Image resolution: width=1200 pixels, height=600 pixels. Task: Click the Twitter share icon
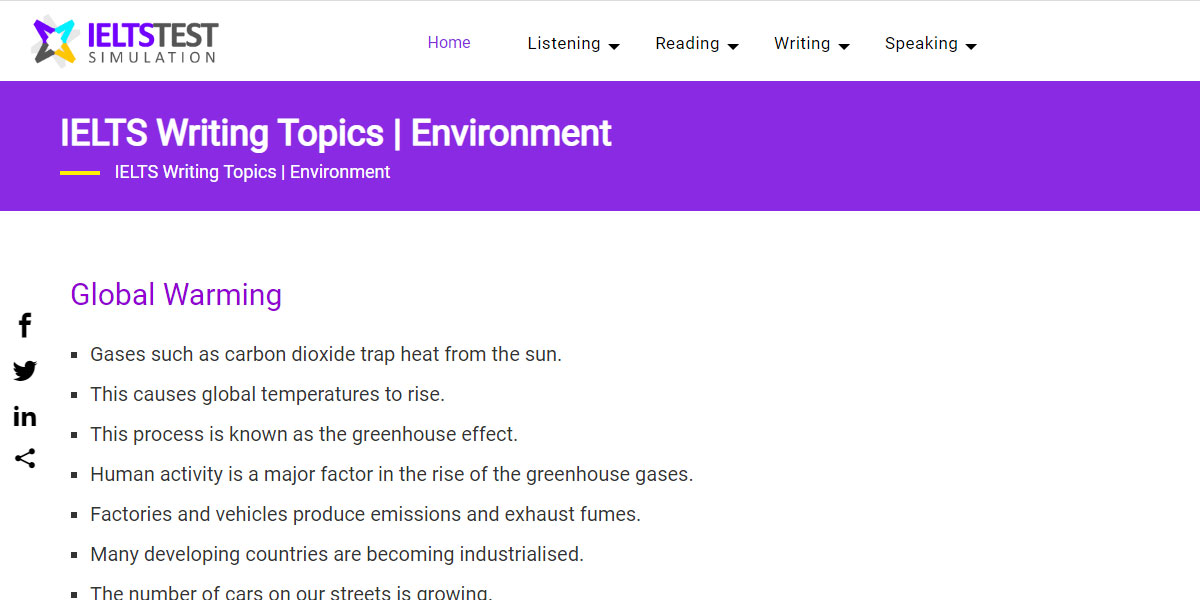[x=24, y=371]
